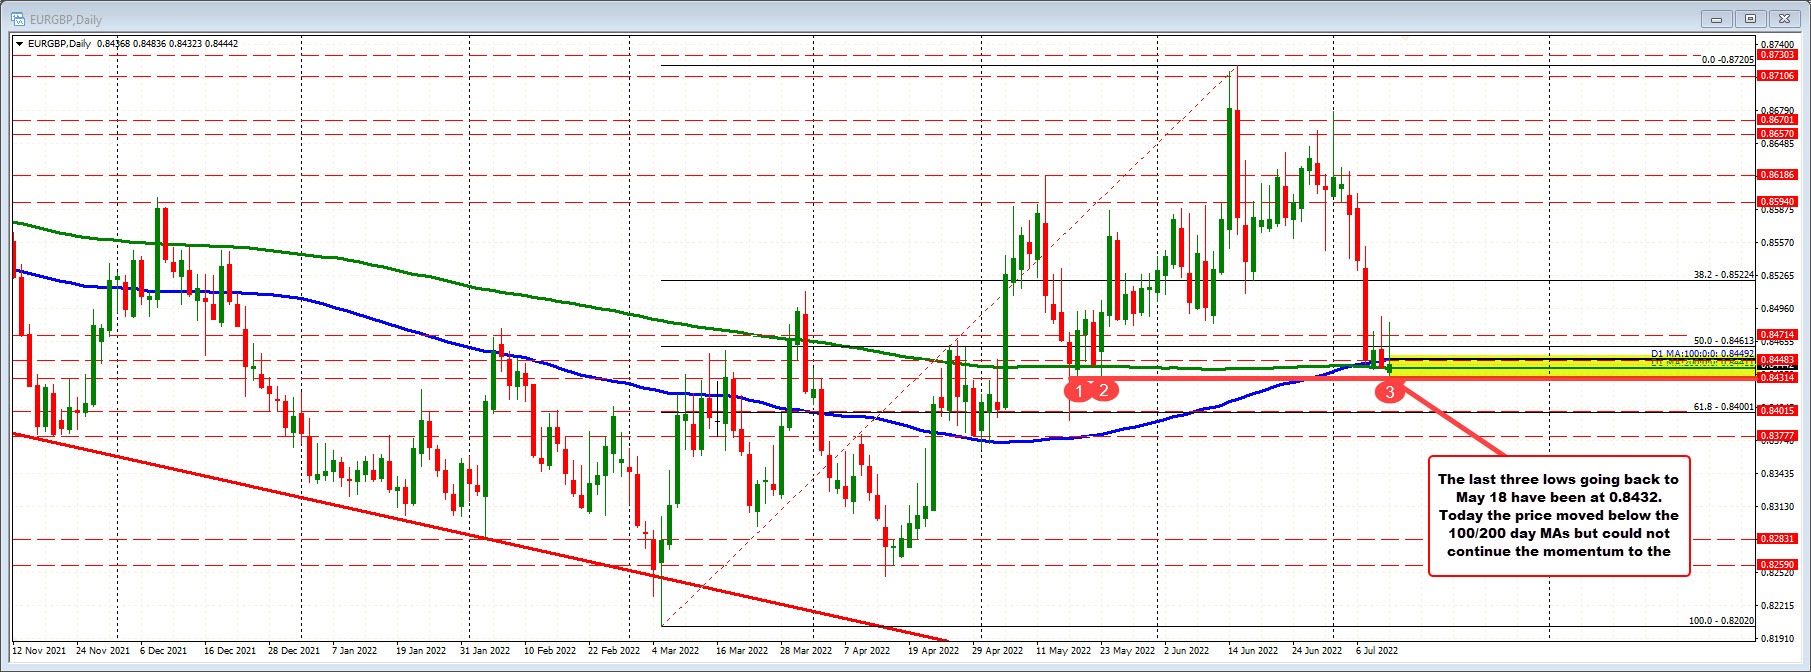Minimize the EURGBP chart window
Image resolution: width=1811 pixels, height=672 pixels.
1720,19
